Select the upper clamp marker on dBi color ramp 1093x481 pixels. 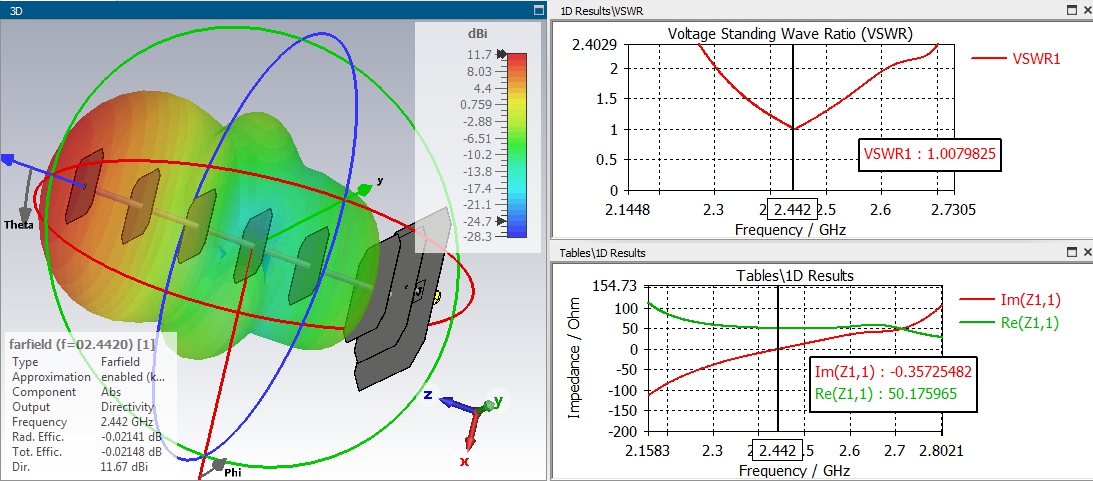[502, 54]
